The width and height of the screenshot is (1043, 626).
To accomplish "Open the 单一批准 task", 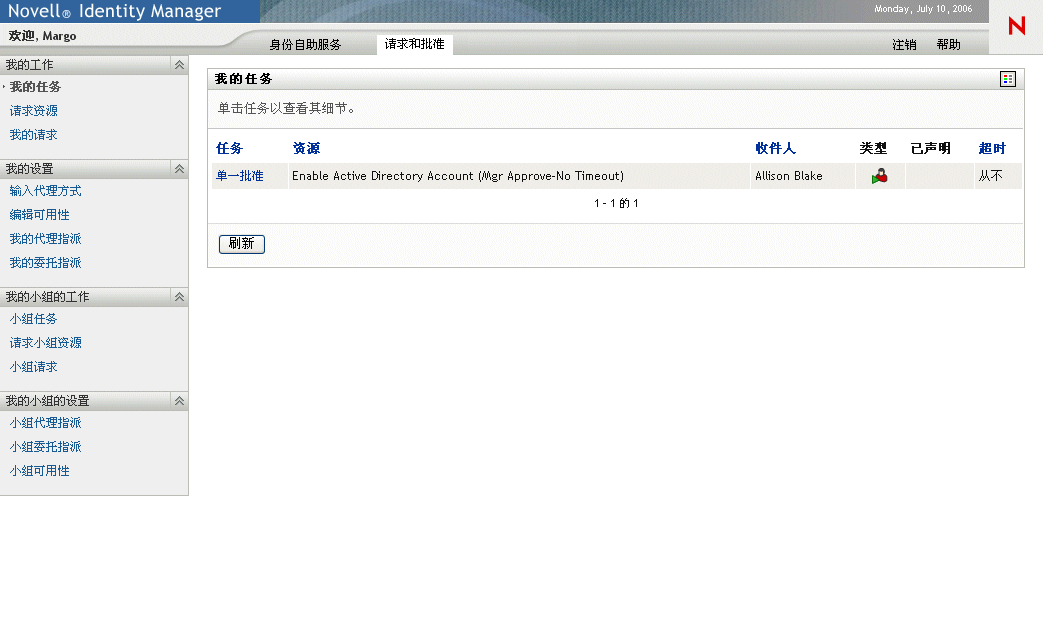I will click(234, 175).
